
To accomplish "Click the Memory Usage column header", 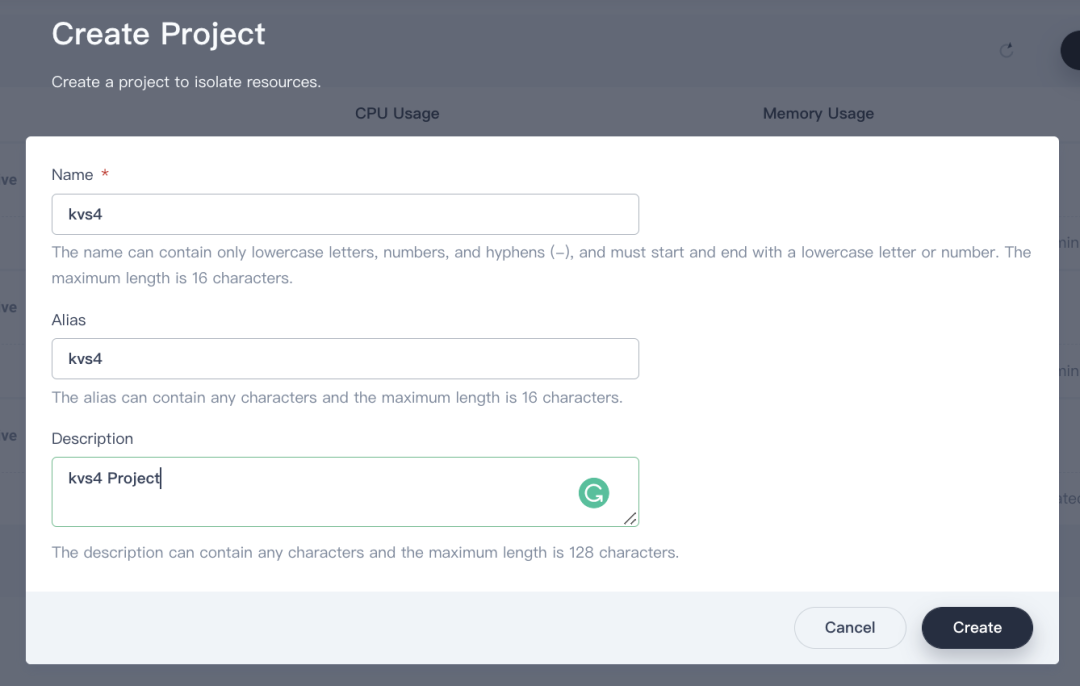I will tap(818, 114).
